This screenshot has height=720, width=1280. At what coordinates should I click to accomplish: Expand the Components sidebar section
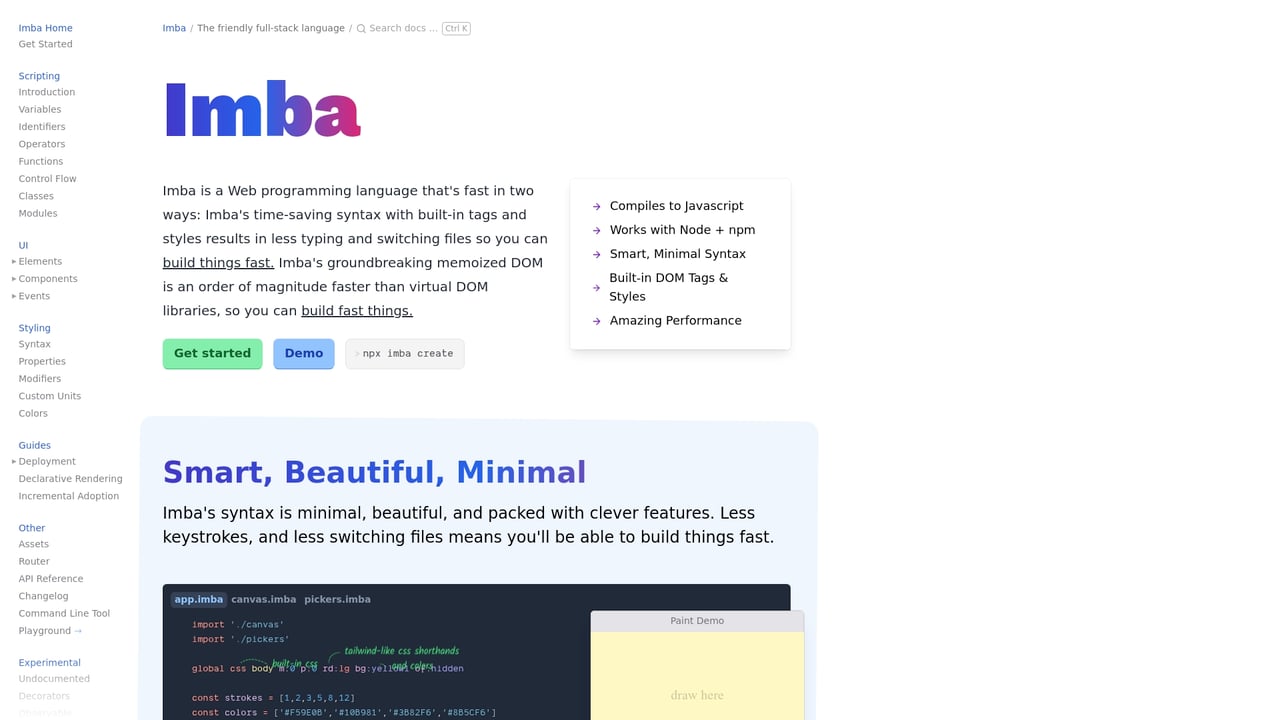47,278
